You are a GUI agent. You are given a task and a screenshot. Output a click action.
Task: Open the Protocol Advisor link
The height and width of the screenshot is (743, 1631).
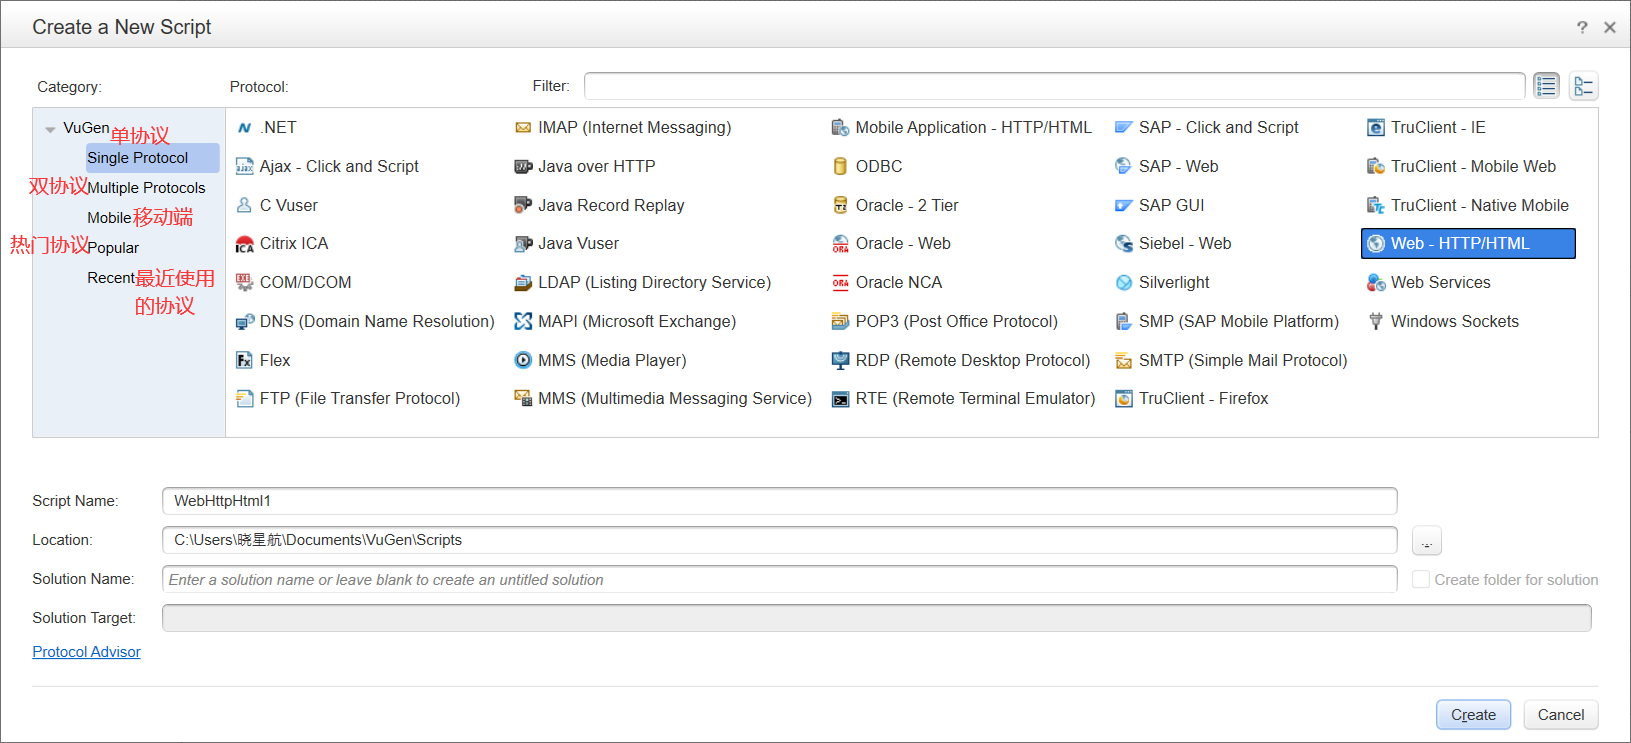[x=86, y=652]
